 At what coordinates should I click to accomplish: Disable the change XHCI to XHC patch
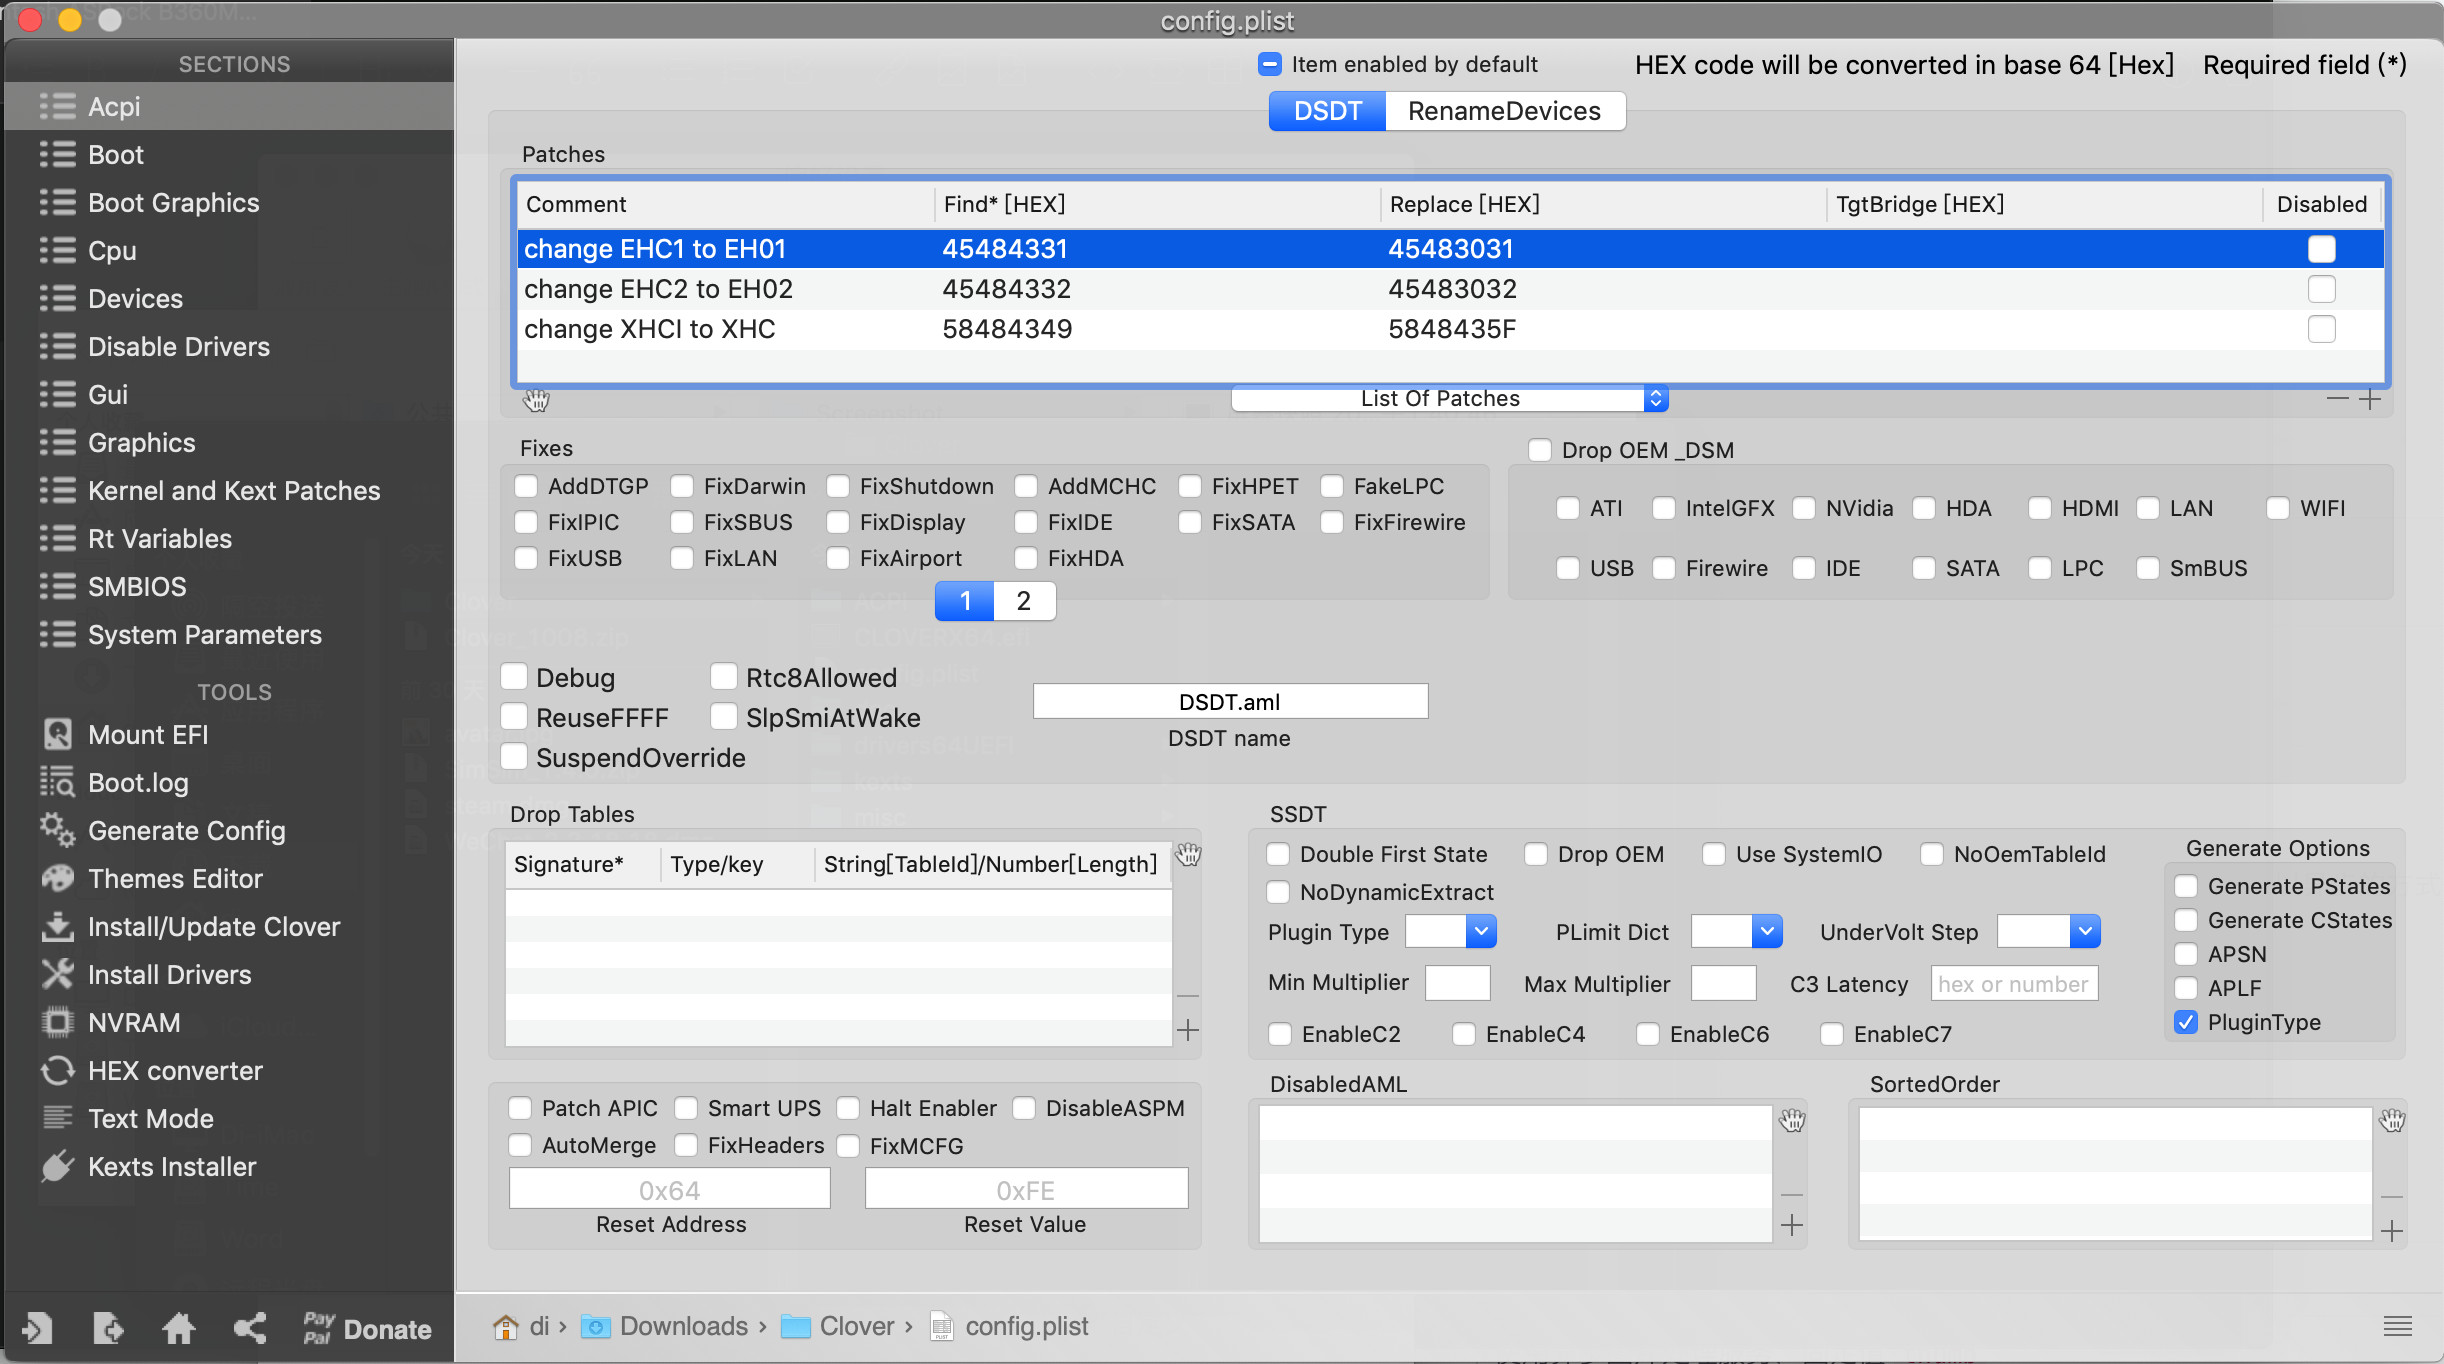point(2322,329)
